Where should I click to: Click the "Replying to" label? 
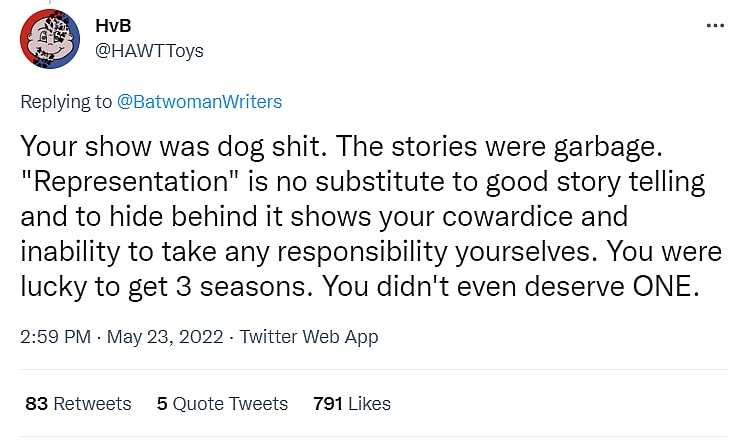pos(66,101)
